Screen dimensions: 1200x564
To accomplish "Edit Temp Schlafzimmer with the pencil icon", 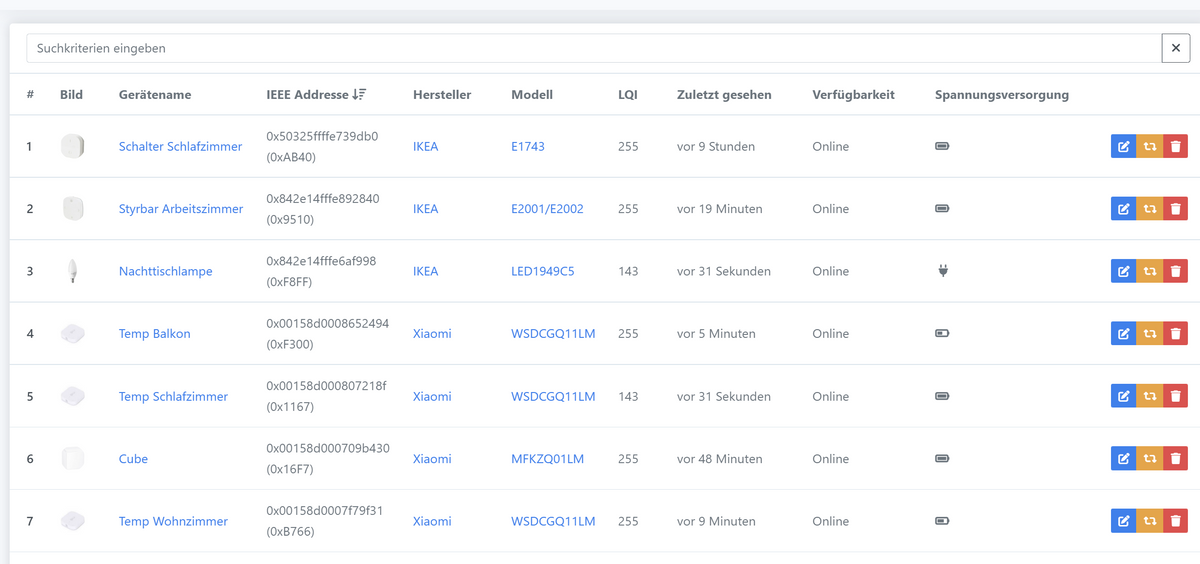I will pos(1123,396).
